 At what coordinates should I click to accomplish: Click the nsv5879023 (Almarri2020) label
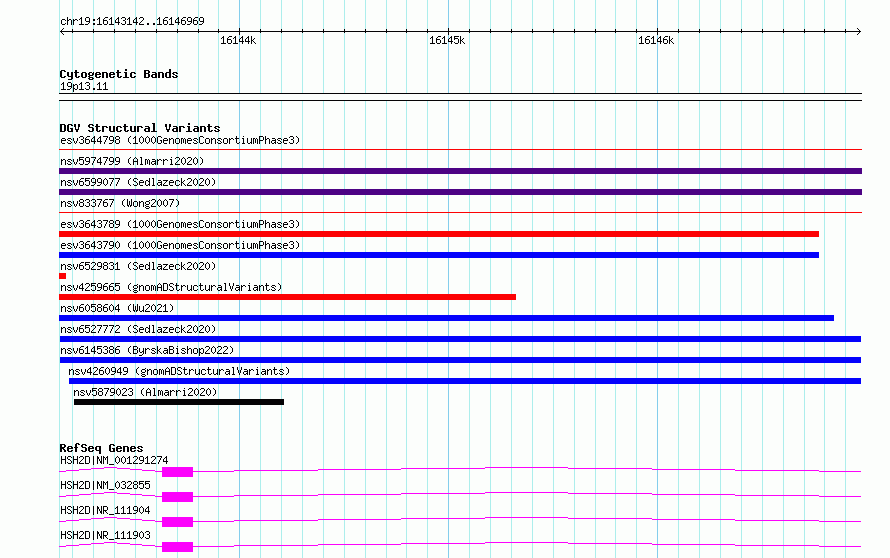pyautogui.click(x=145, y=392)
